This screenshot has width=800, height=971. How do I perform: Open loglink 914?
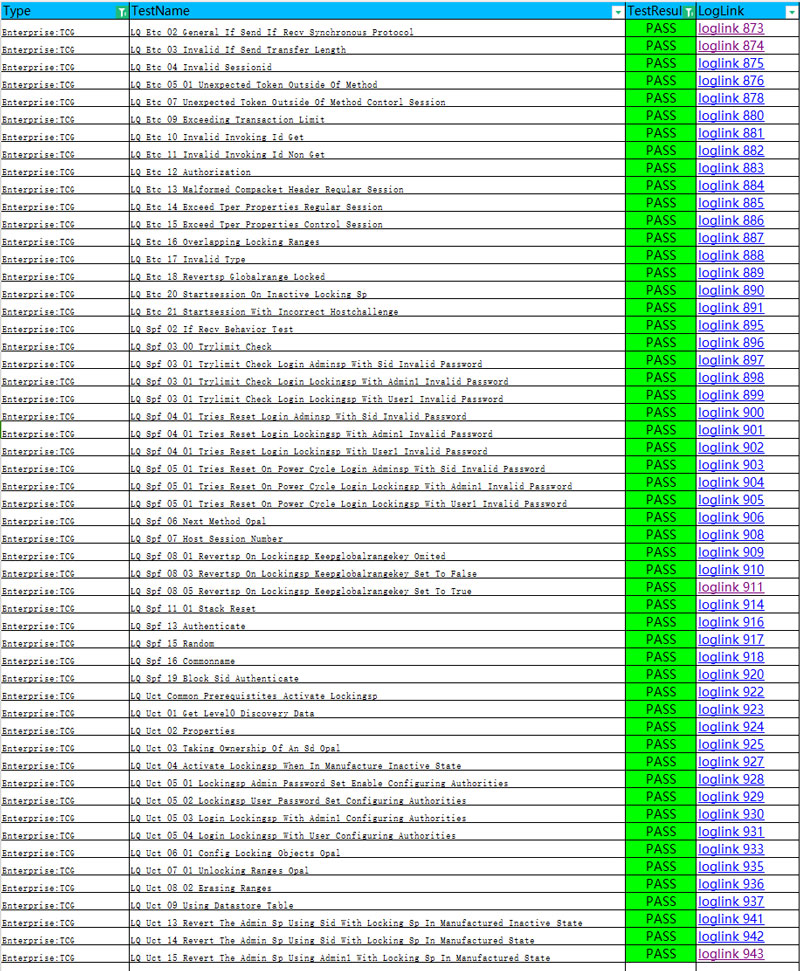731,604
